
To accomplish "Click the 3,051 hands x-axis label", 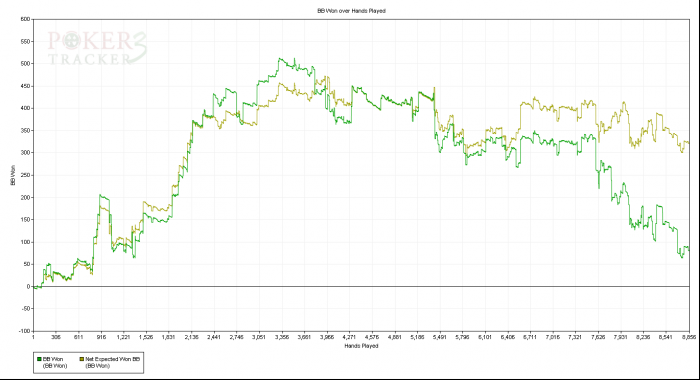I will [x=259, y=337].
